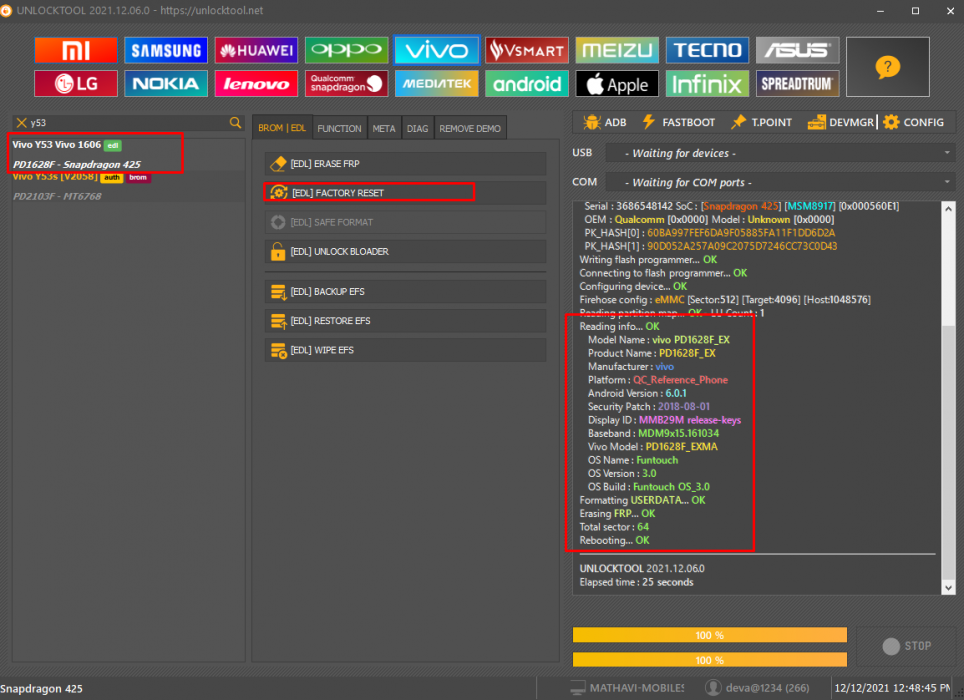Open the help question mark tile
Screen dimensions: 964x700
tap(888, 67)
